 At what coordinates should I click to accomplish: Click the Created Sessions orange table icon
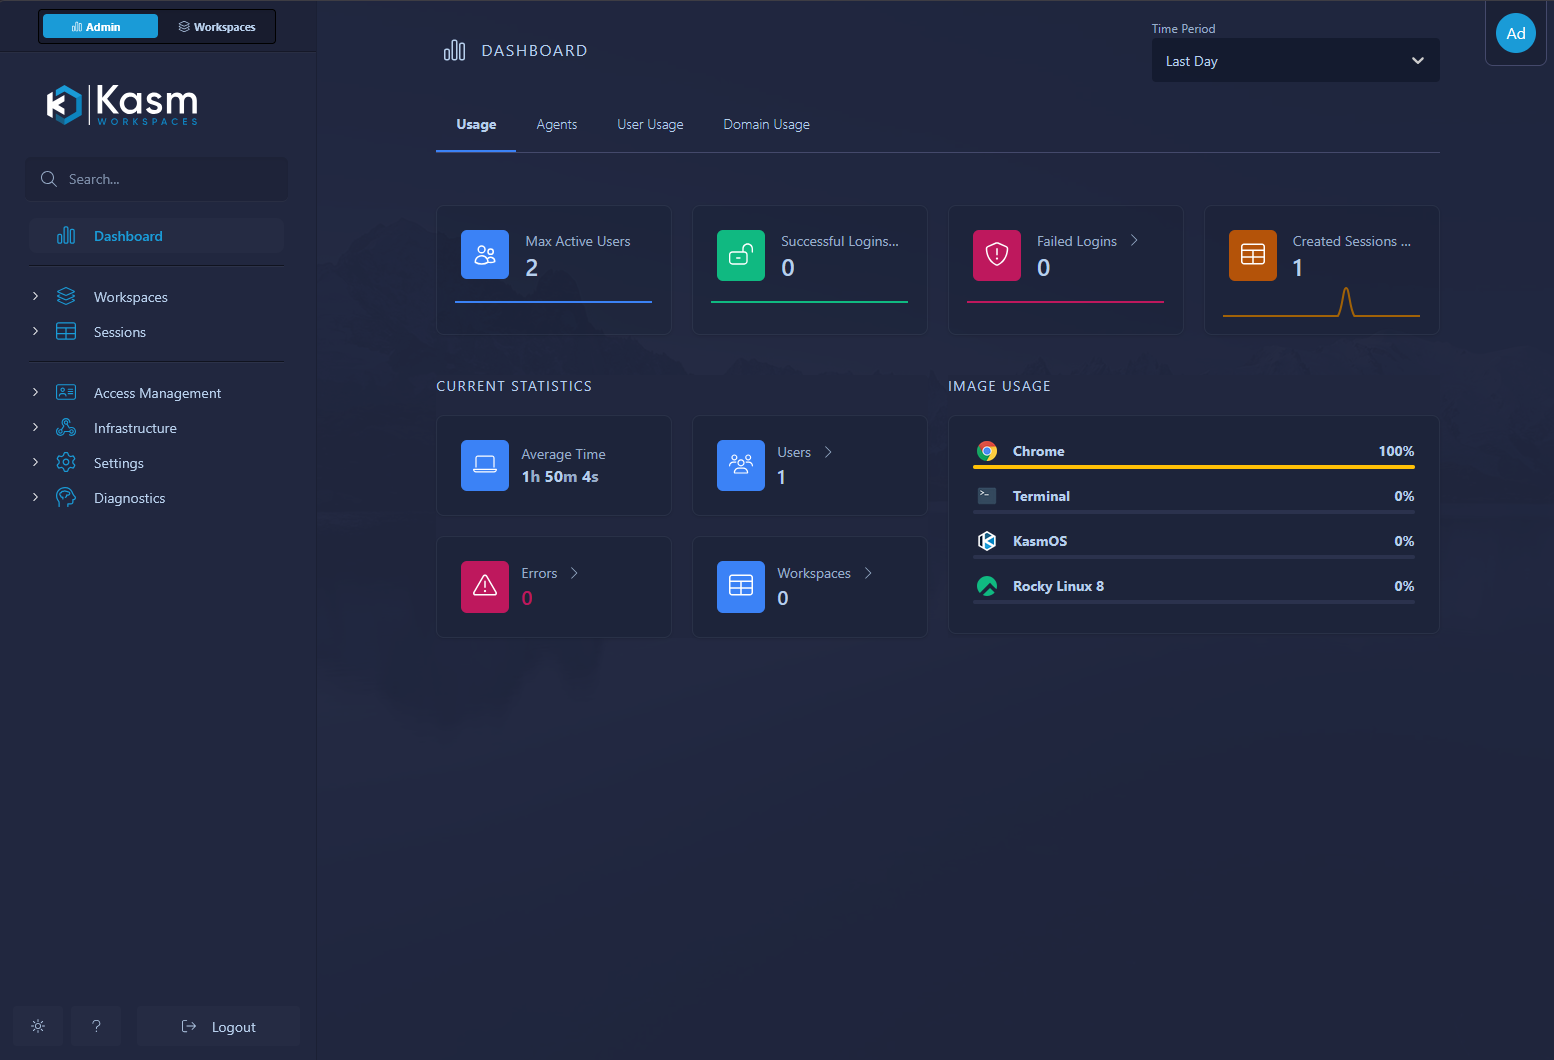pos(1253,255)
